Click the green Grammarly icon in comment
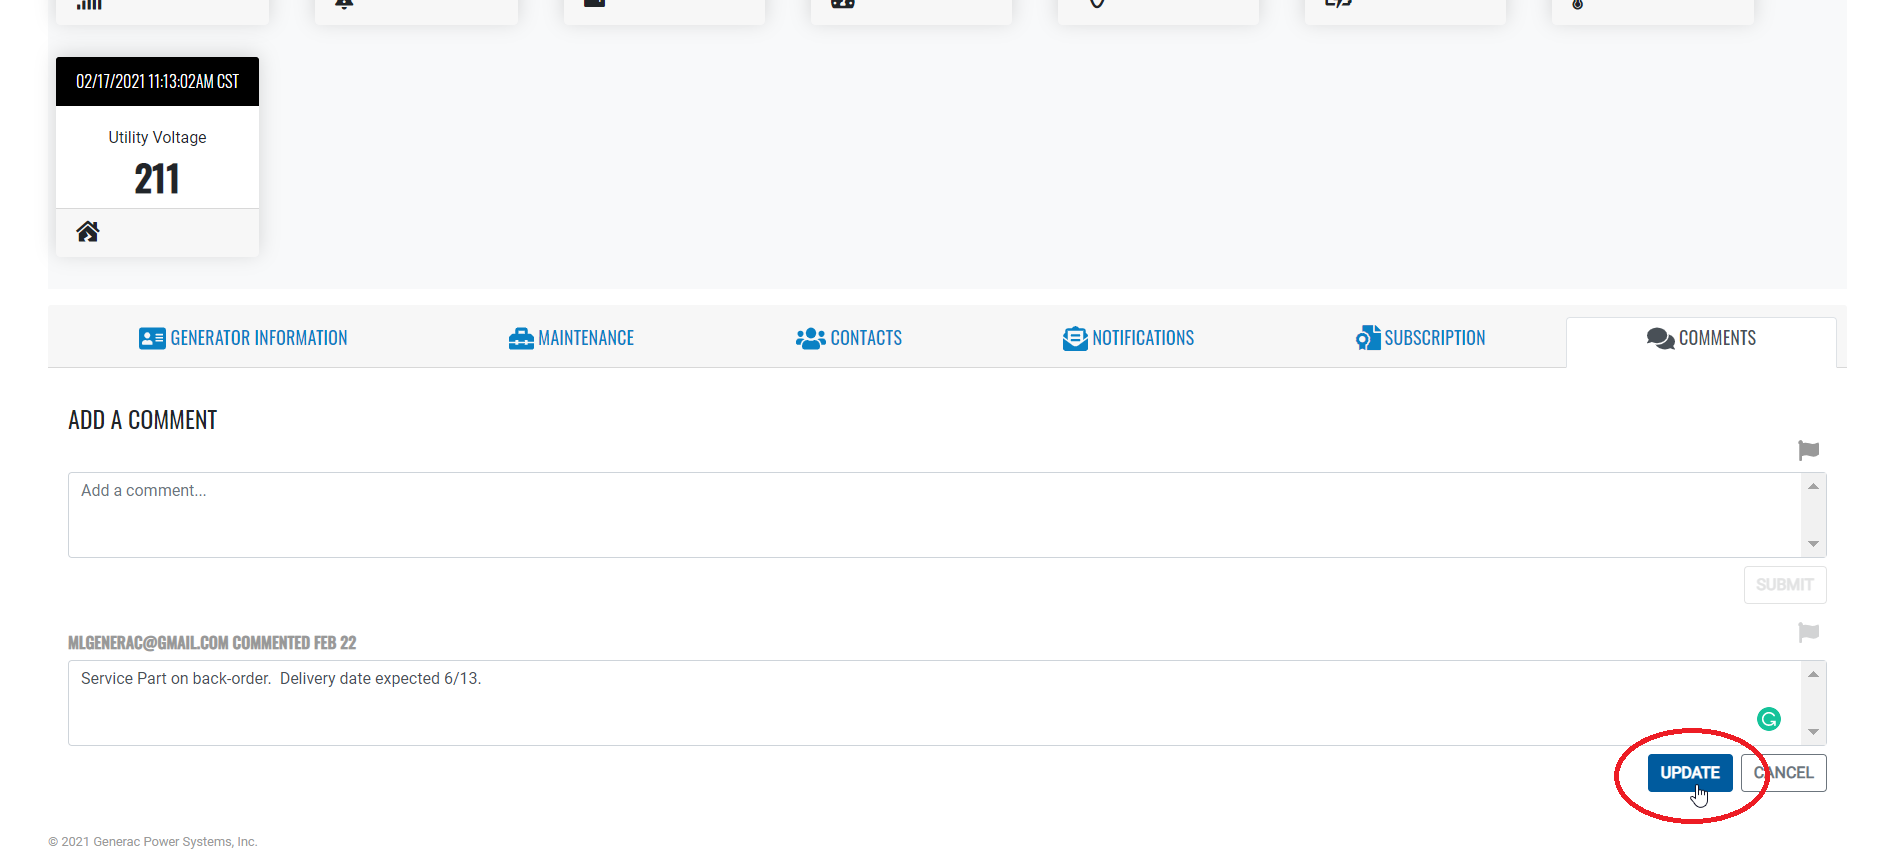1895x866 pixels. (x=1769, y=719)
